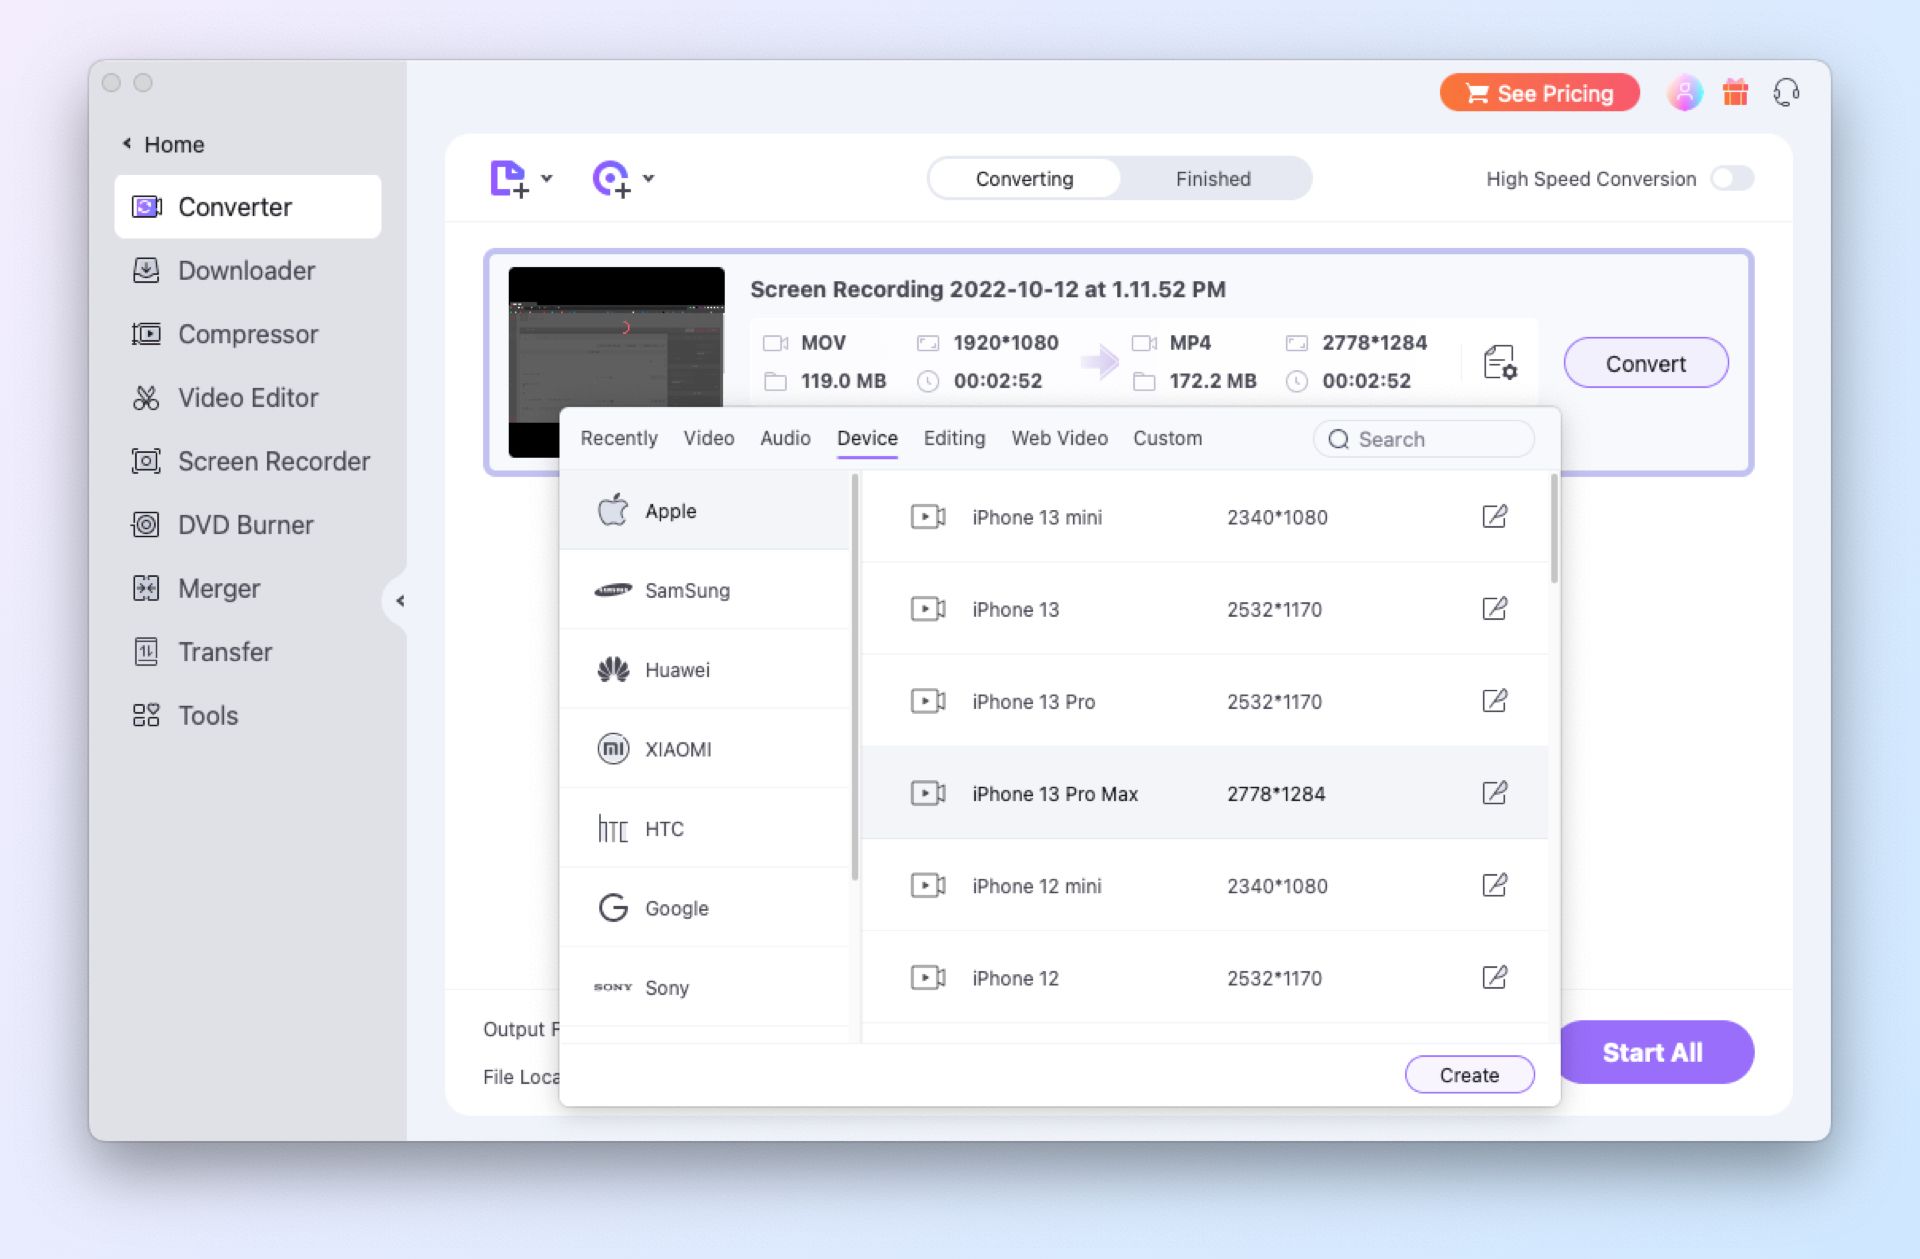Select the Downloader sidebar icon
Viewport: 1920px width, 1259px height.
(146, 270)
